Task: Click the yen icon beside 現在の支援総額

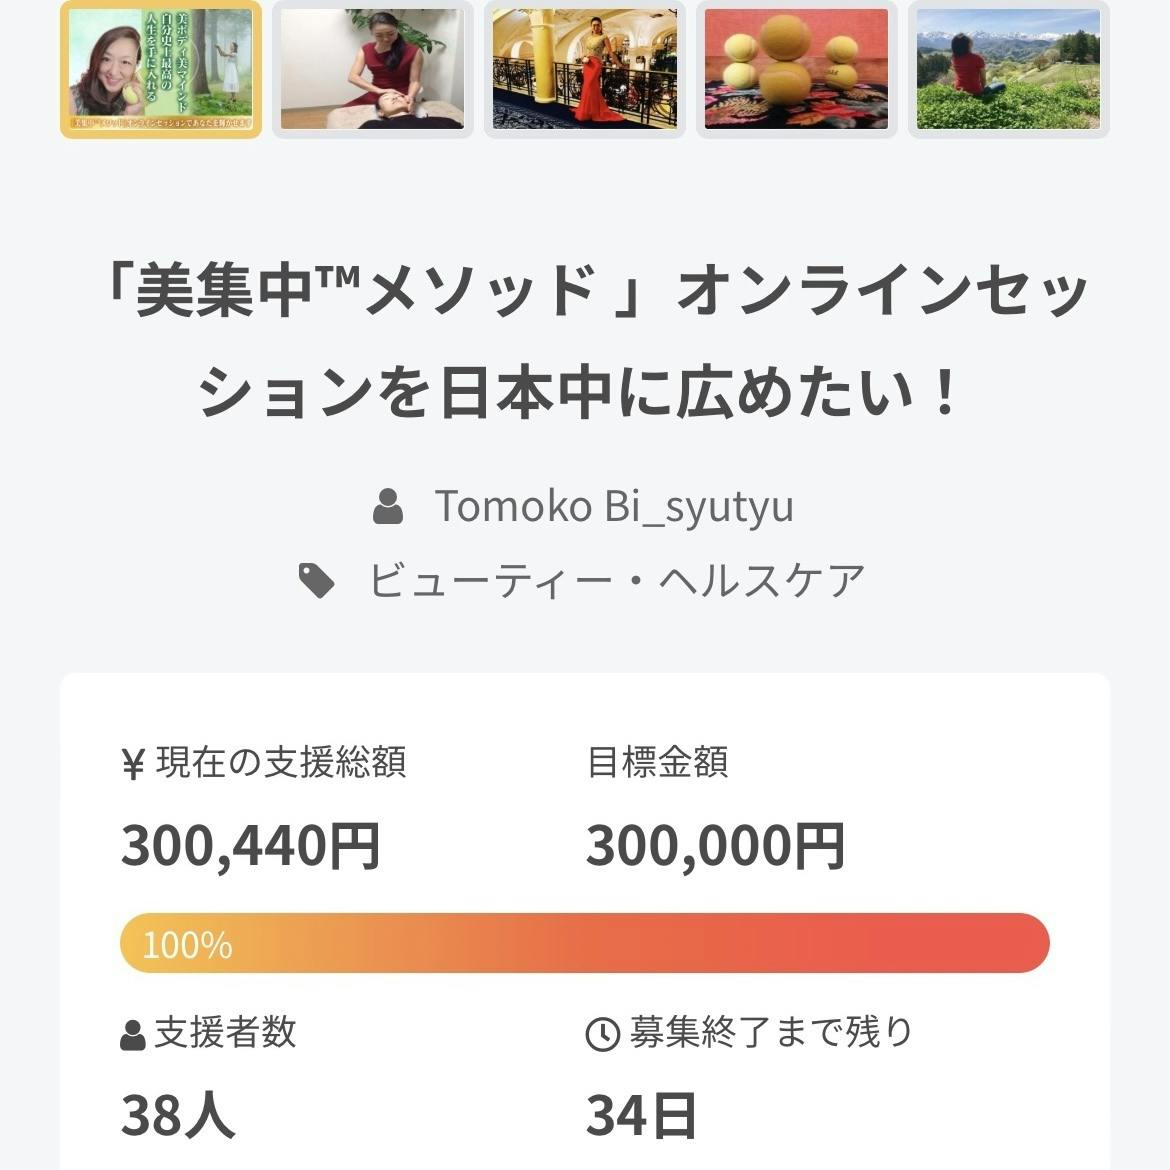Action: point(134,764)
